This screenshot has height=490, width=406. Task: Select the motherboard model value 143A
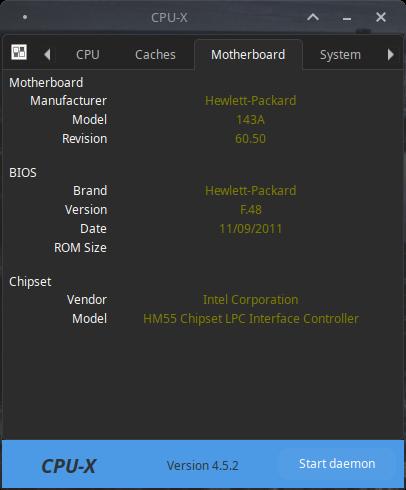pyautogui.click(x=250, y=120)
